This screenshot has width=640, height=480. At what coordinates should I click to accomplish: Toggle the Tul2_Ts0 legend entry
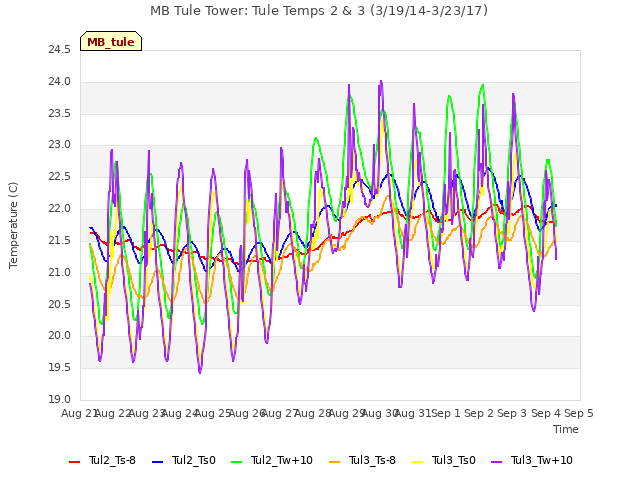(x=184, y=460)
